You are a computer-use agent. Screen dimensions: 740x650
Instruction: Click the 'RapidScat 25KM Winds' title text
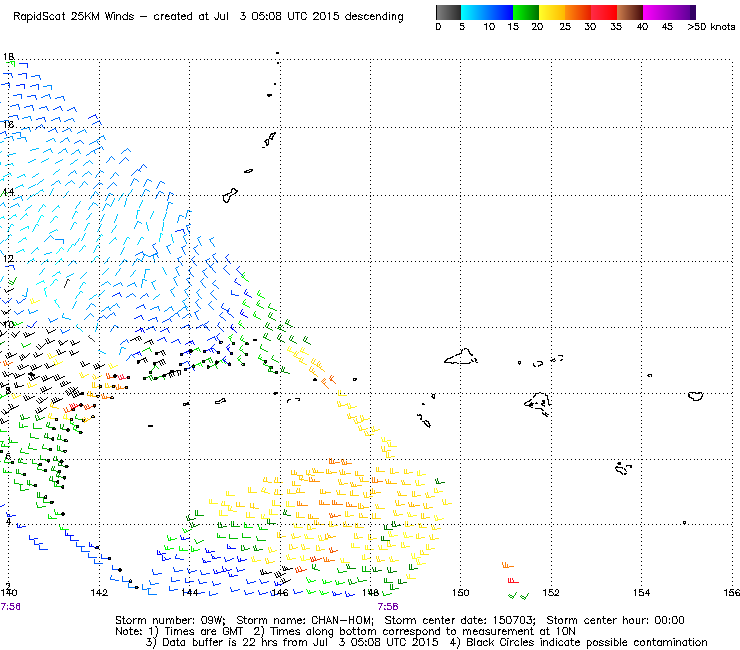click(x=74, y=17)
